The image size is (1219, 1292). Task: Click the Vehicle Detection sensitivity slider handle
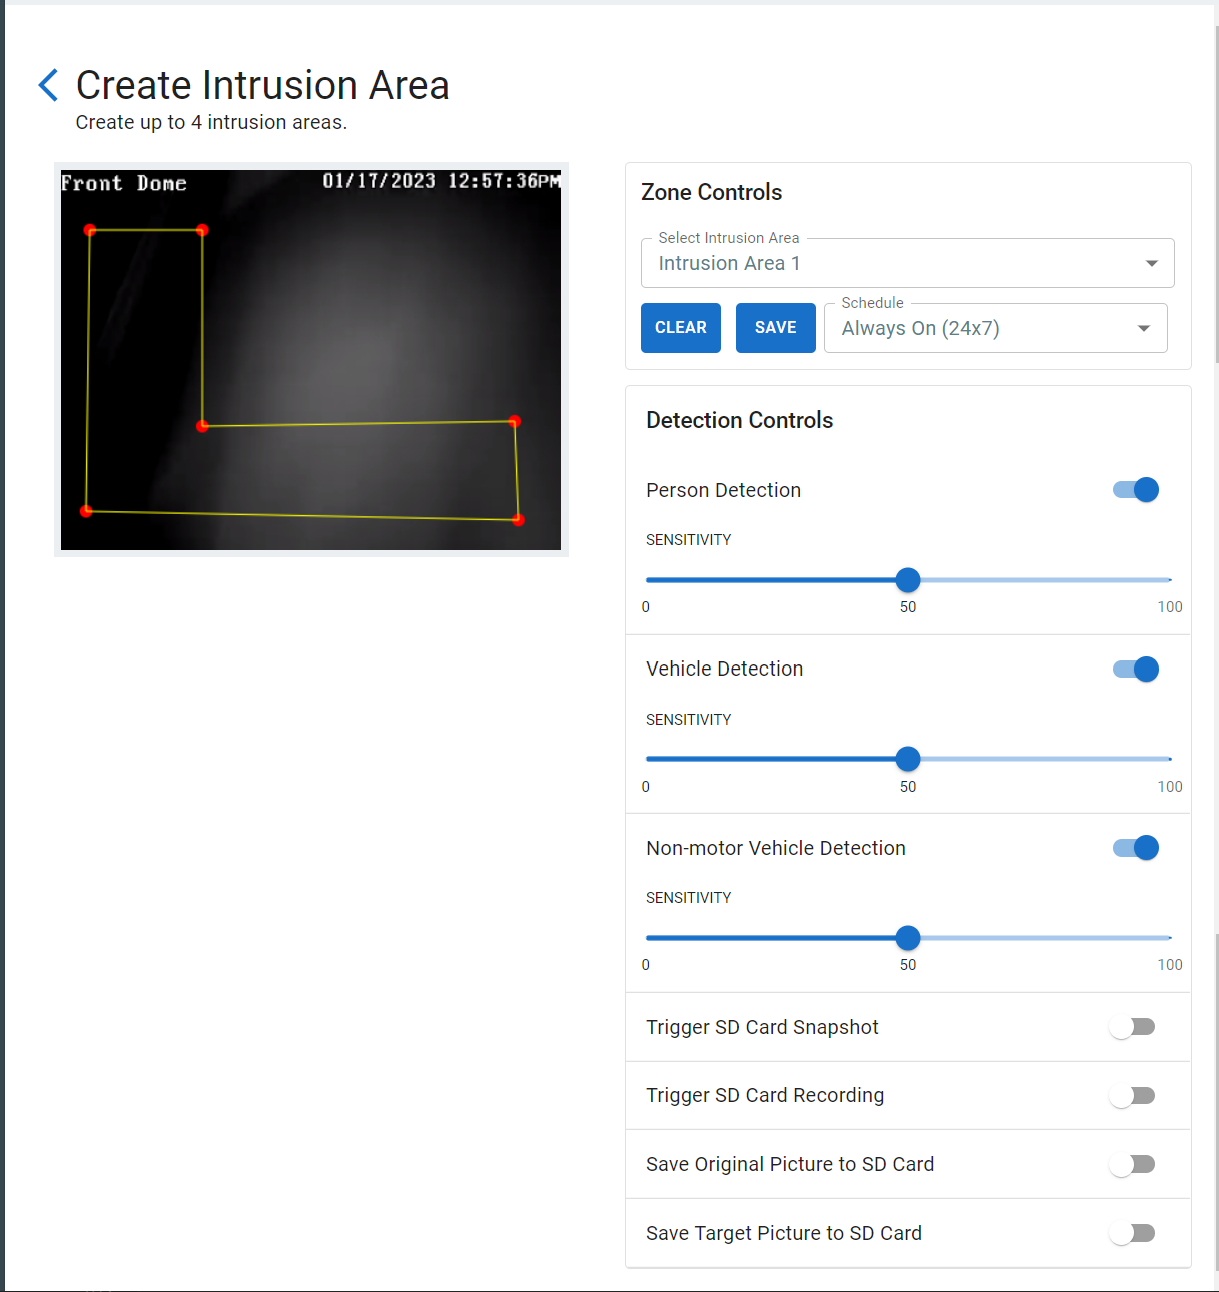(908, 759)
